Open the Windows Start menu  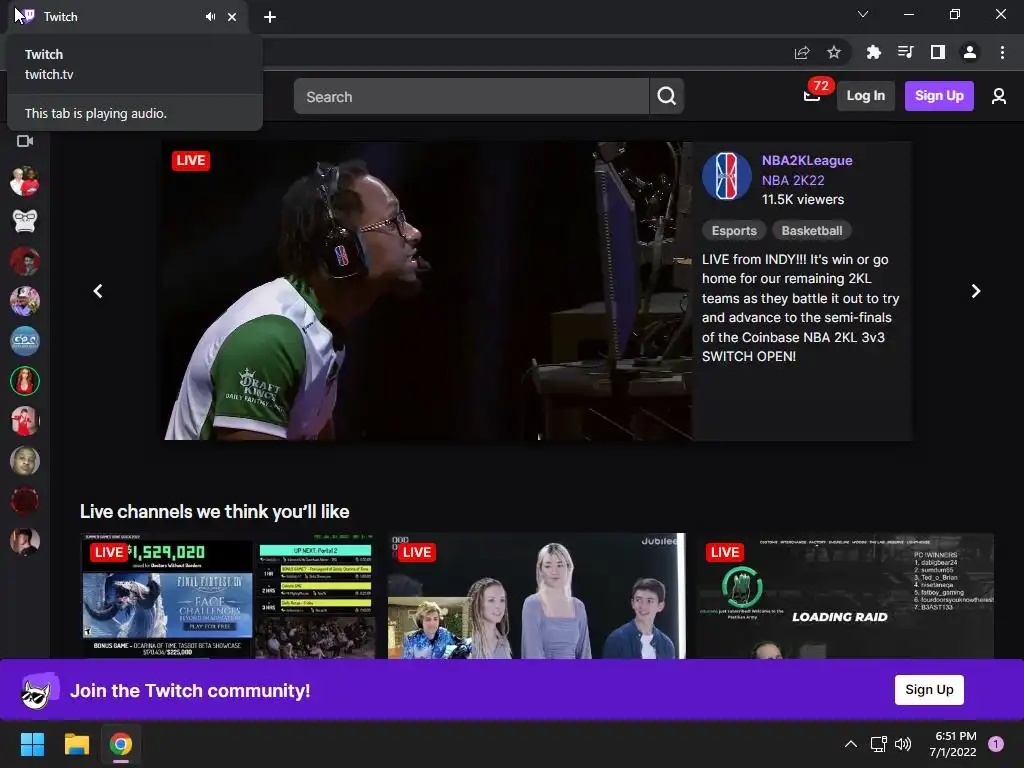(x=32, y=744)
